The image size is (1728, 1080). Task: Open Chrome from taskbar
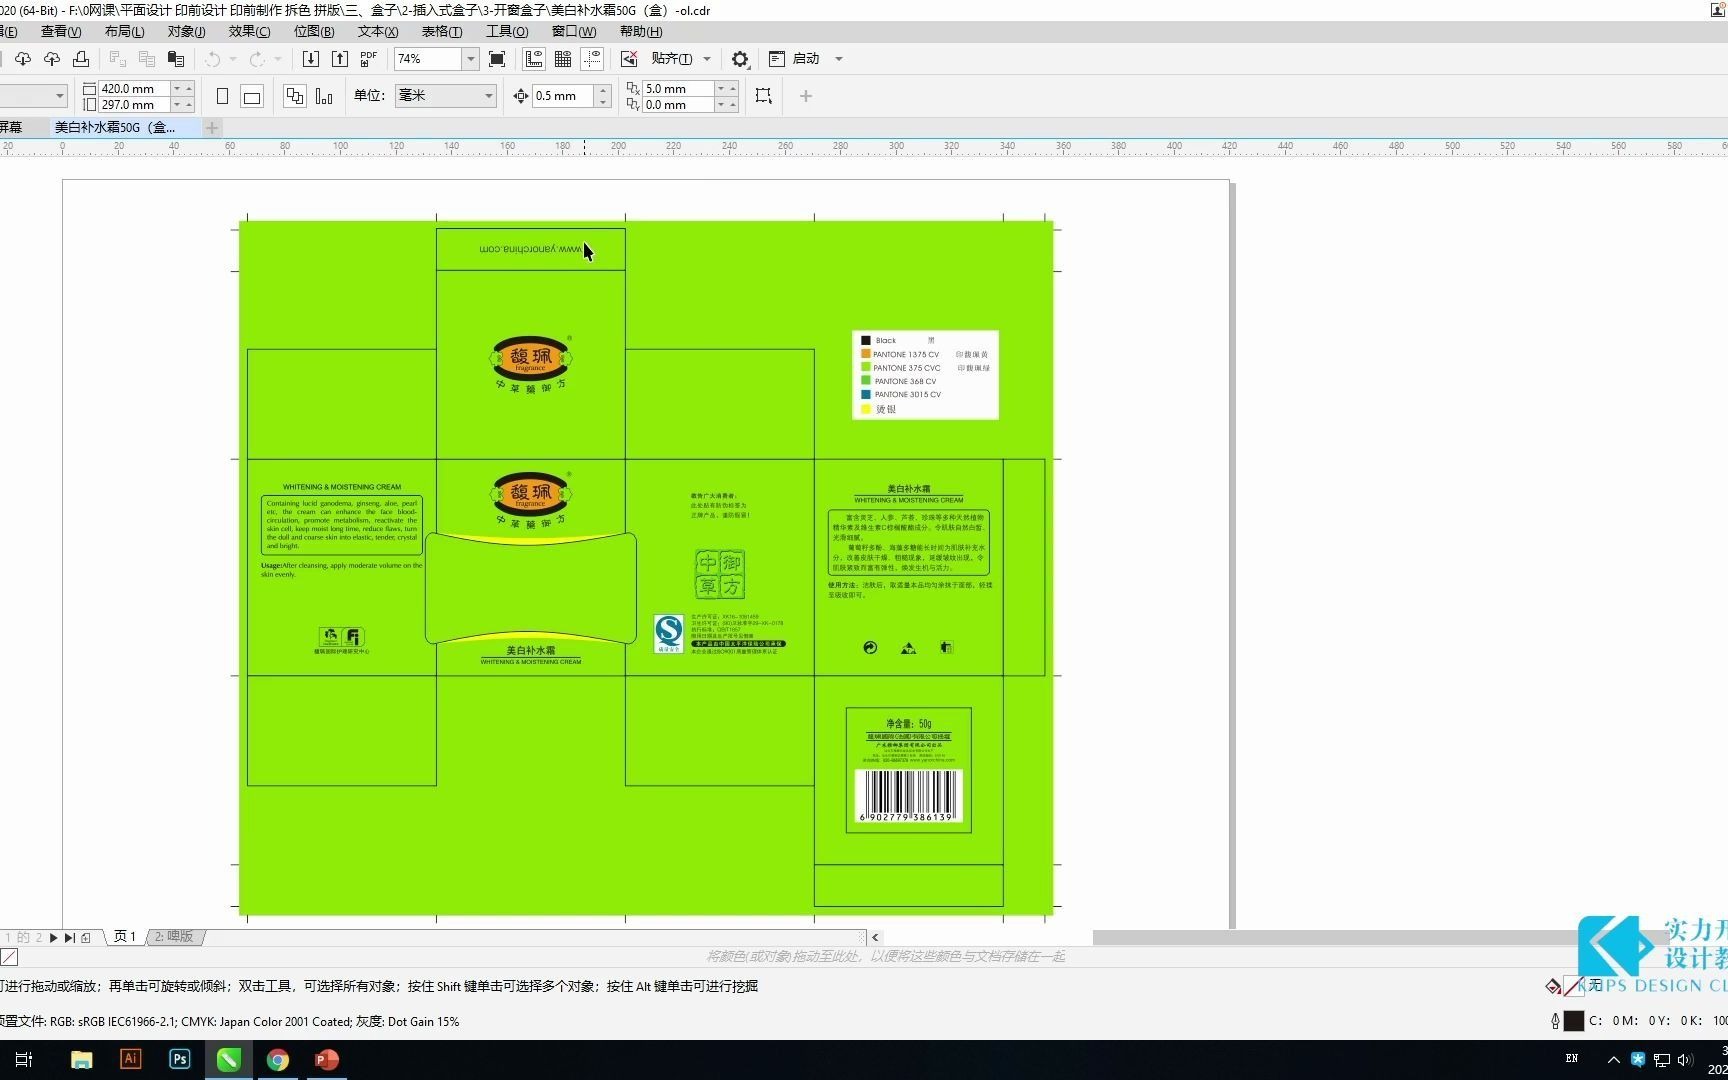pyautogui.click(x=278, y=1059)
